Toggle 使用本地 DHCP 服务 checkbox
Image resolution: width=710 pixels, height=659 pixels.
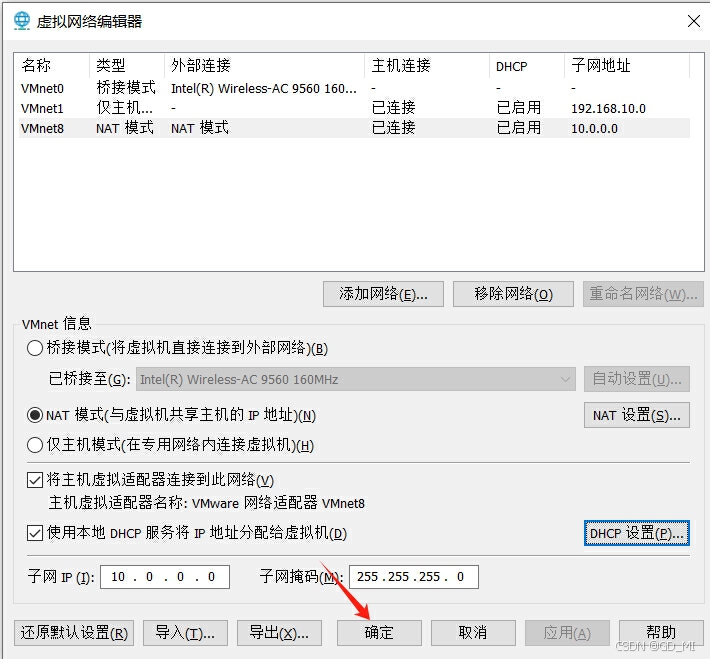35,533
